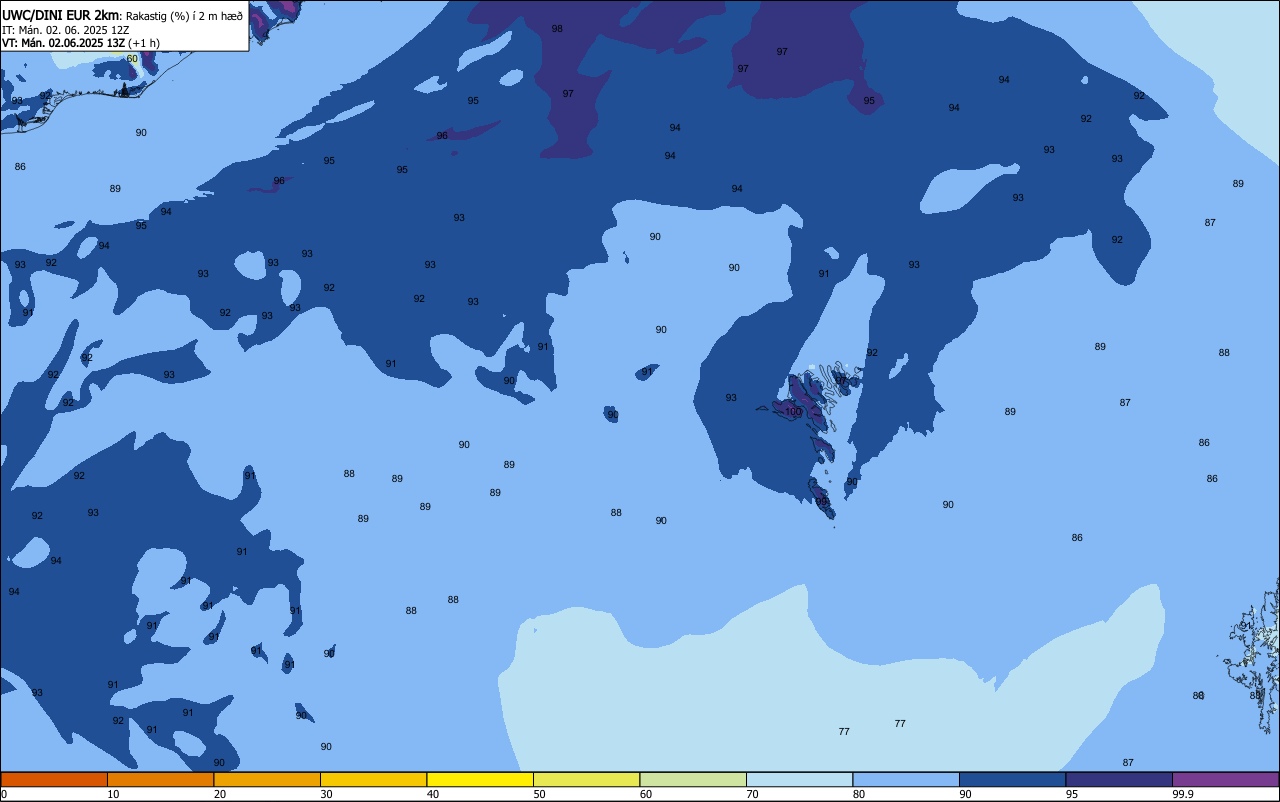Click the legend tick label 10
Viewport: 1280px width, 802px height.
coord(113,794)
